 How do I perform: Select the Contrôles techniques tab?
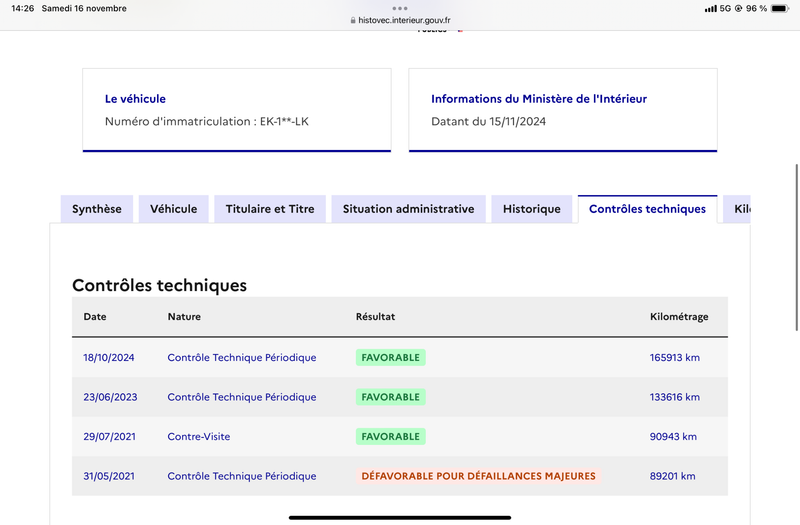[x=647, y=209]
